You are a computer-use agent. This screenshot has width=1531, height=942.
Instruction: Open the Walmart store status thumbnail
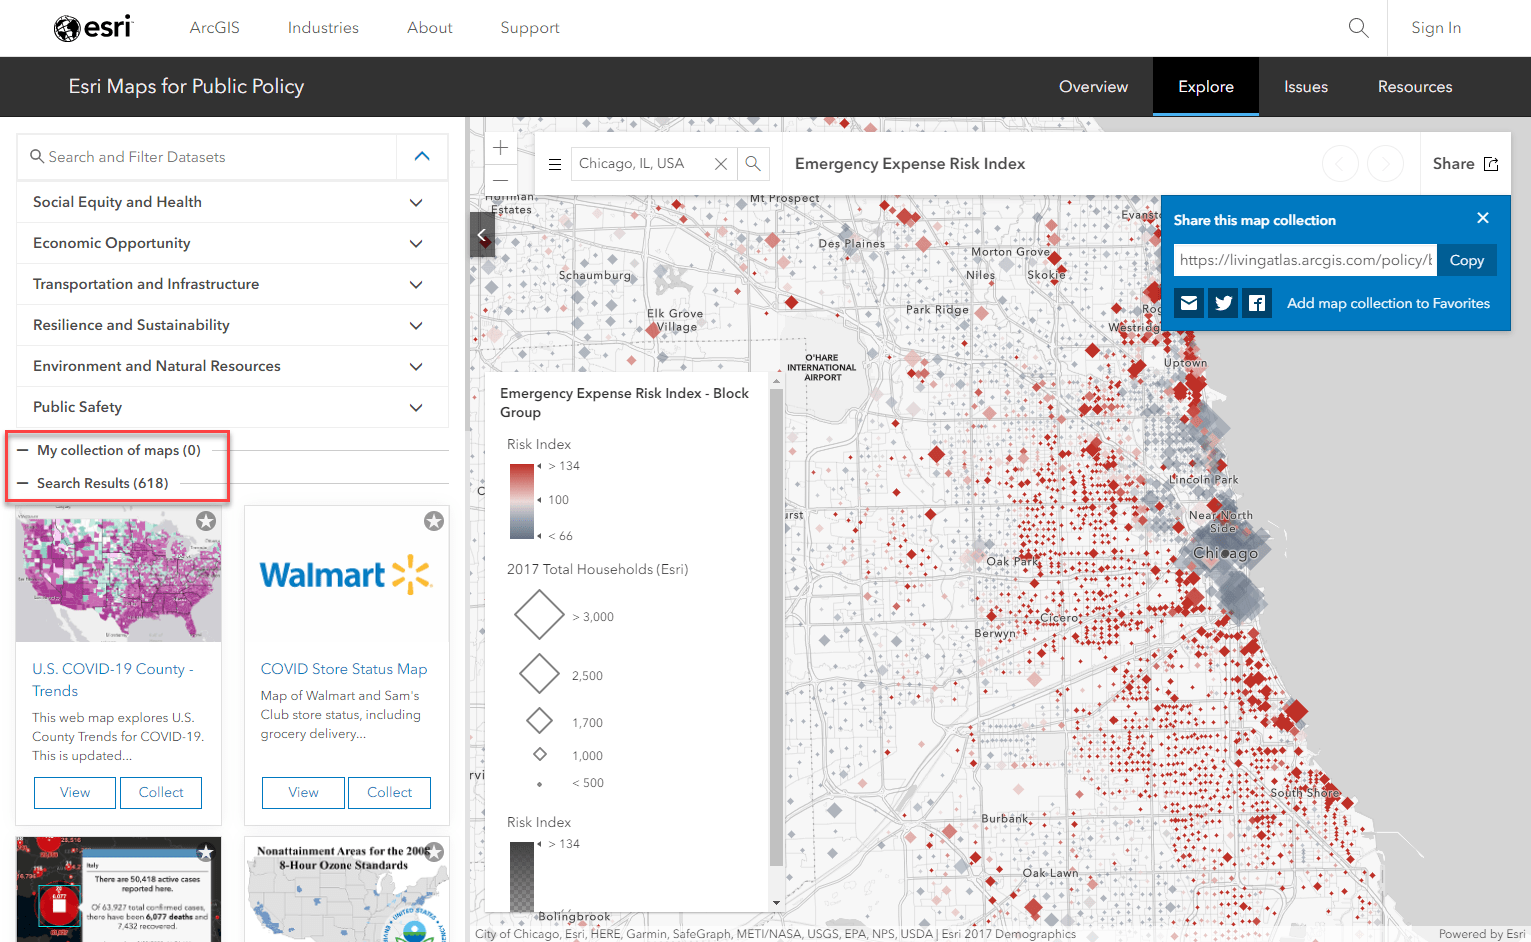point(346,575)
